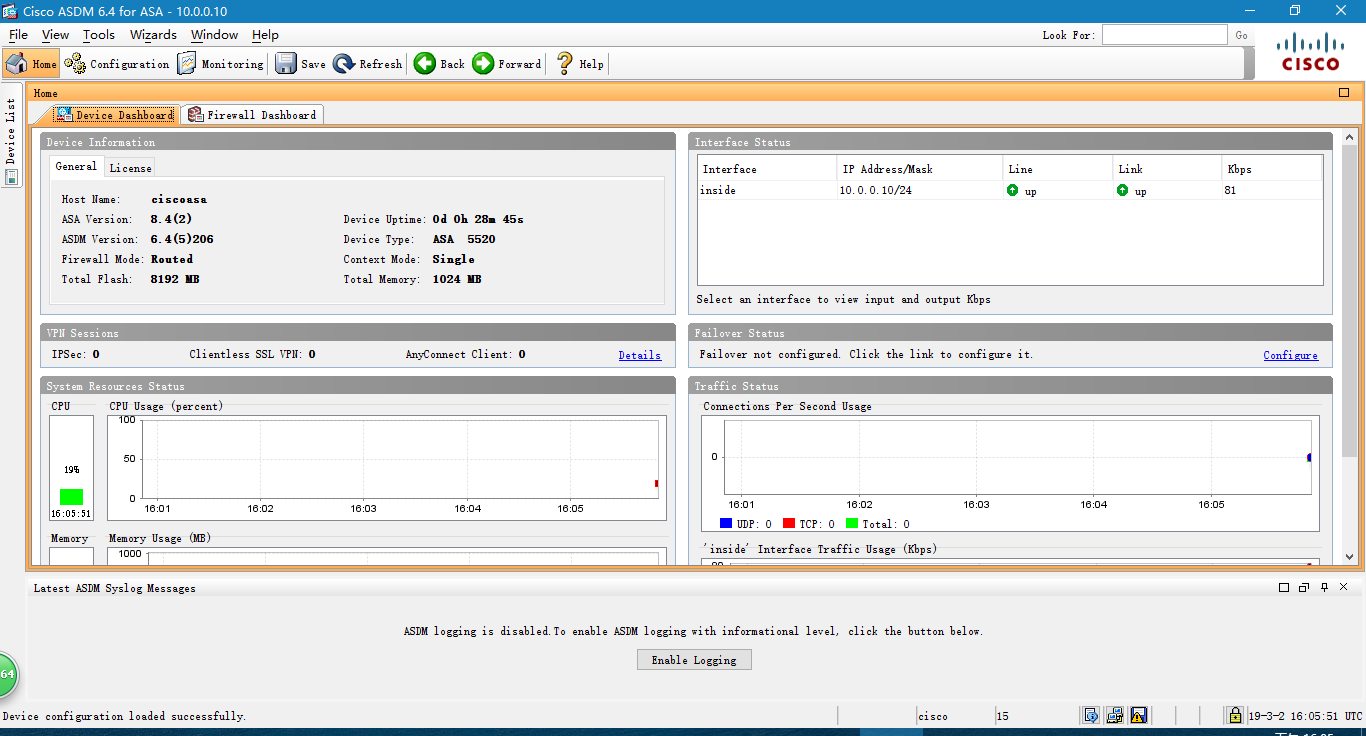
Task: Go to the Home toolbar button
Action: click(x=31, y=63)
